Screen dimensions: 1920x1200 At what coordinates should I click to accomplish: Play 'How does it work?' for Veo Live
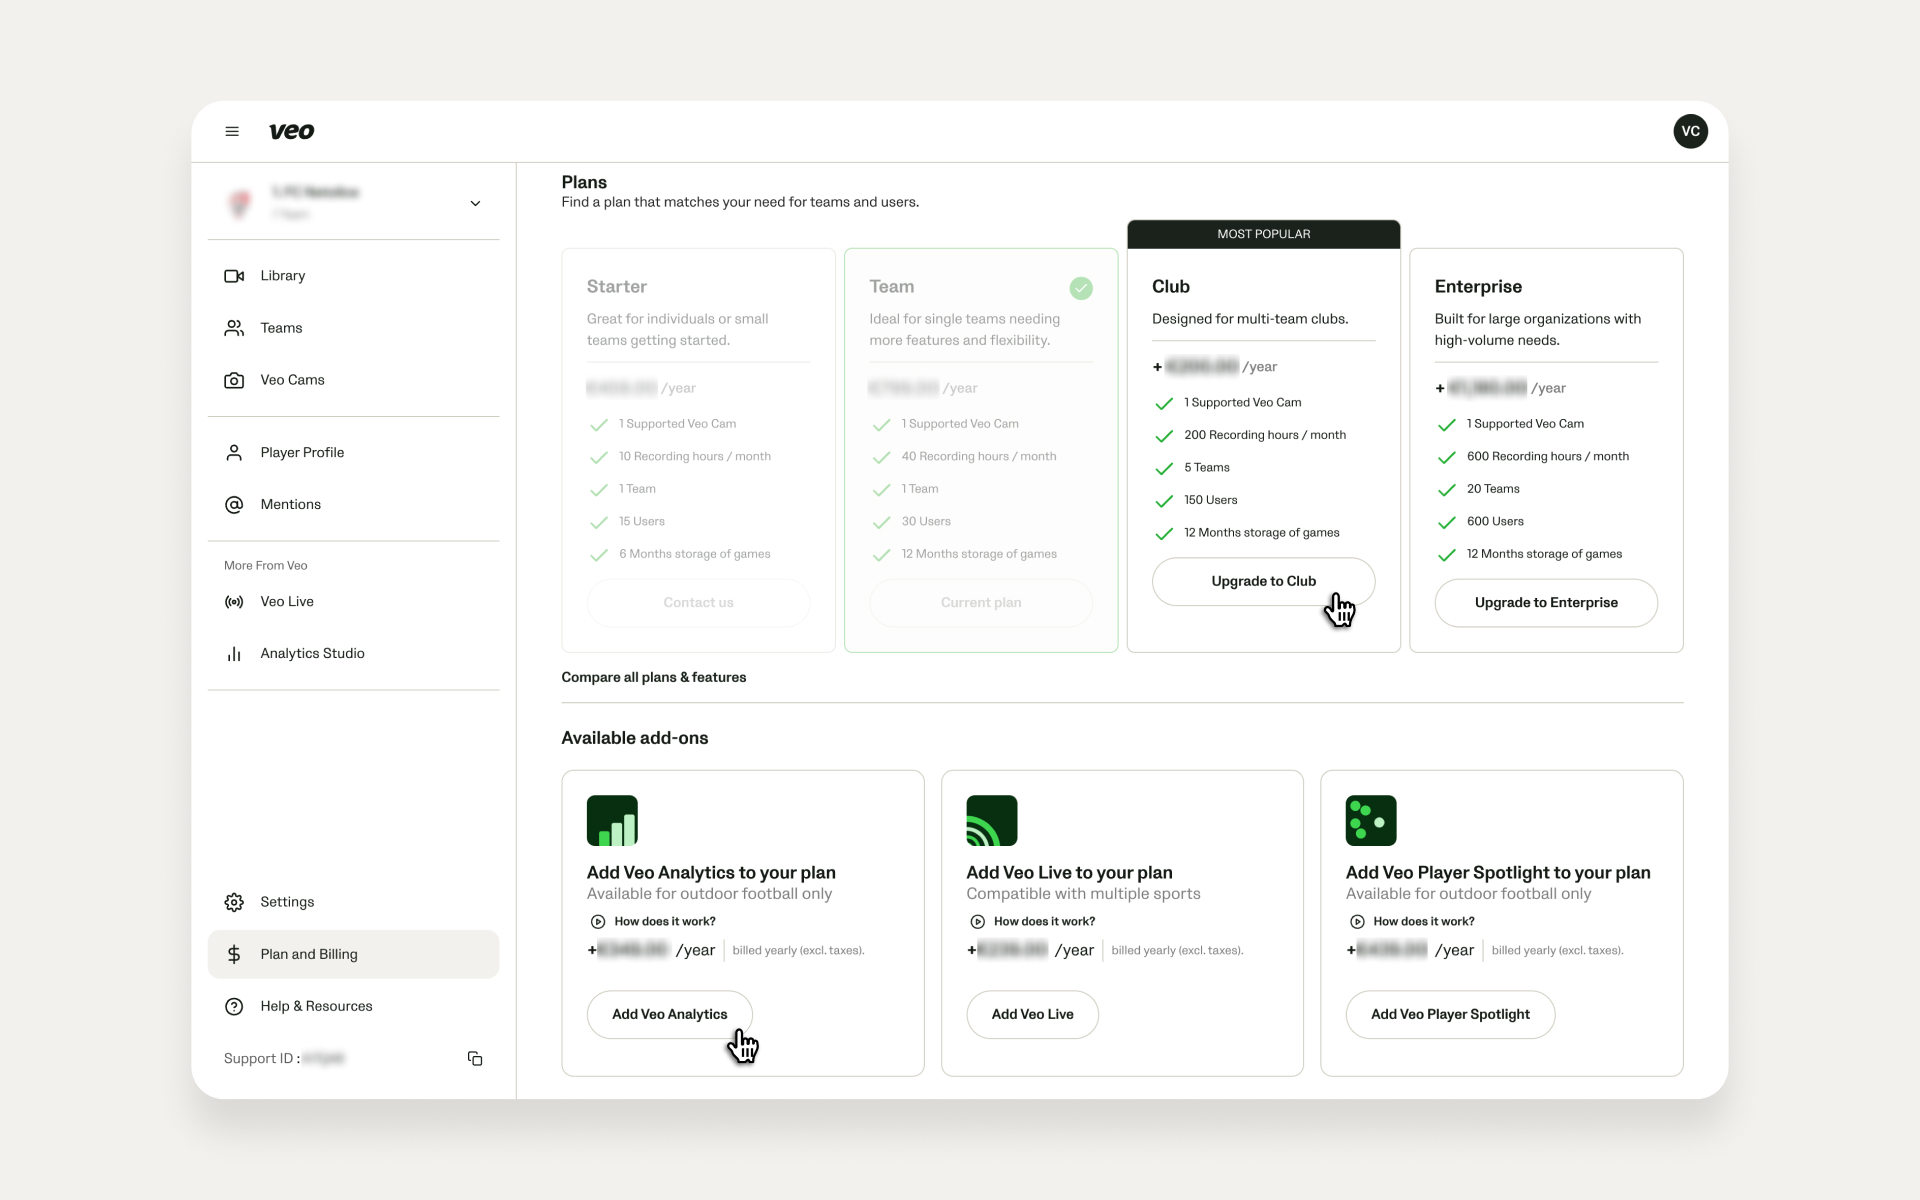[1033, 922]
